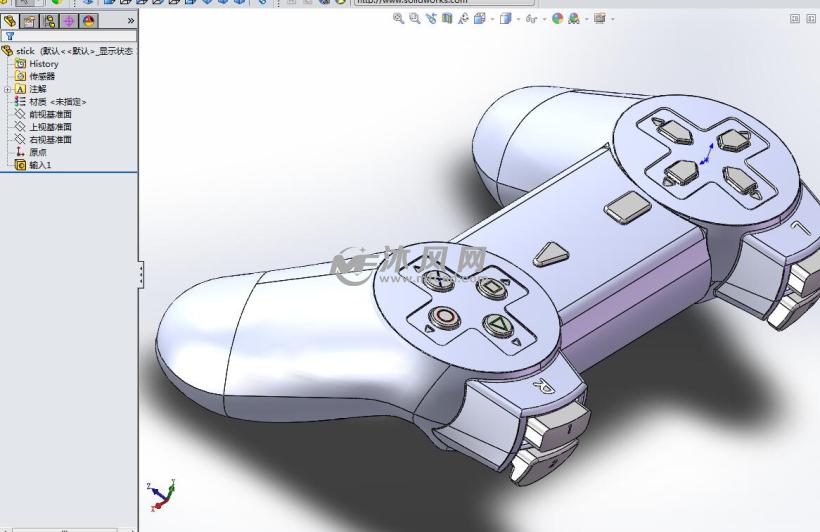Viewport: 820px width, 532px height.
Task: Click the Dynamic Annotation Views icon
Action: tap(463, 19)
